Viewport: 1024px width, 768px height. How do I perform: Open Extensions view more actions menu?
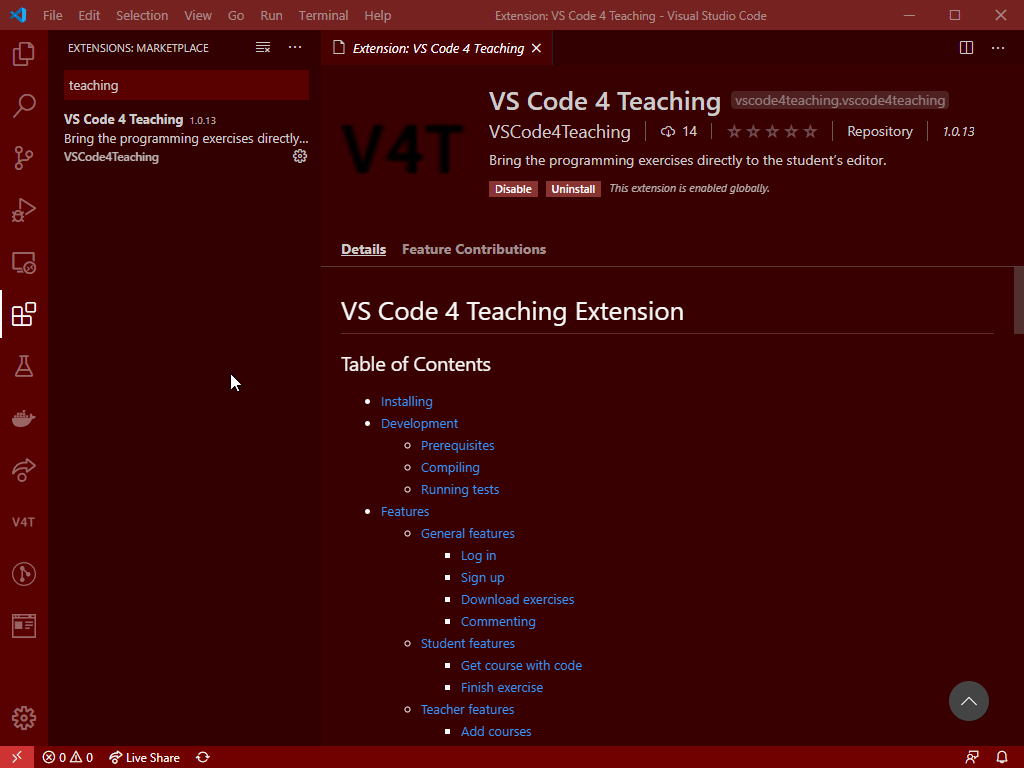(x=295, y=48)
